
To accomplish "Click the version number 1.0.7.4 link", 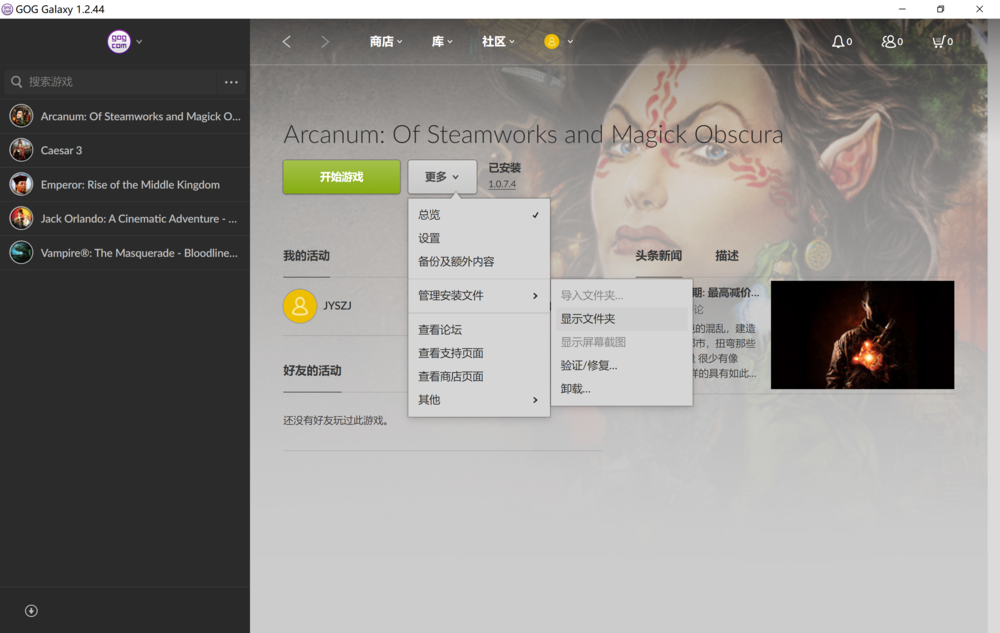I will point(502,184).
